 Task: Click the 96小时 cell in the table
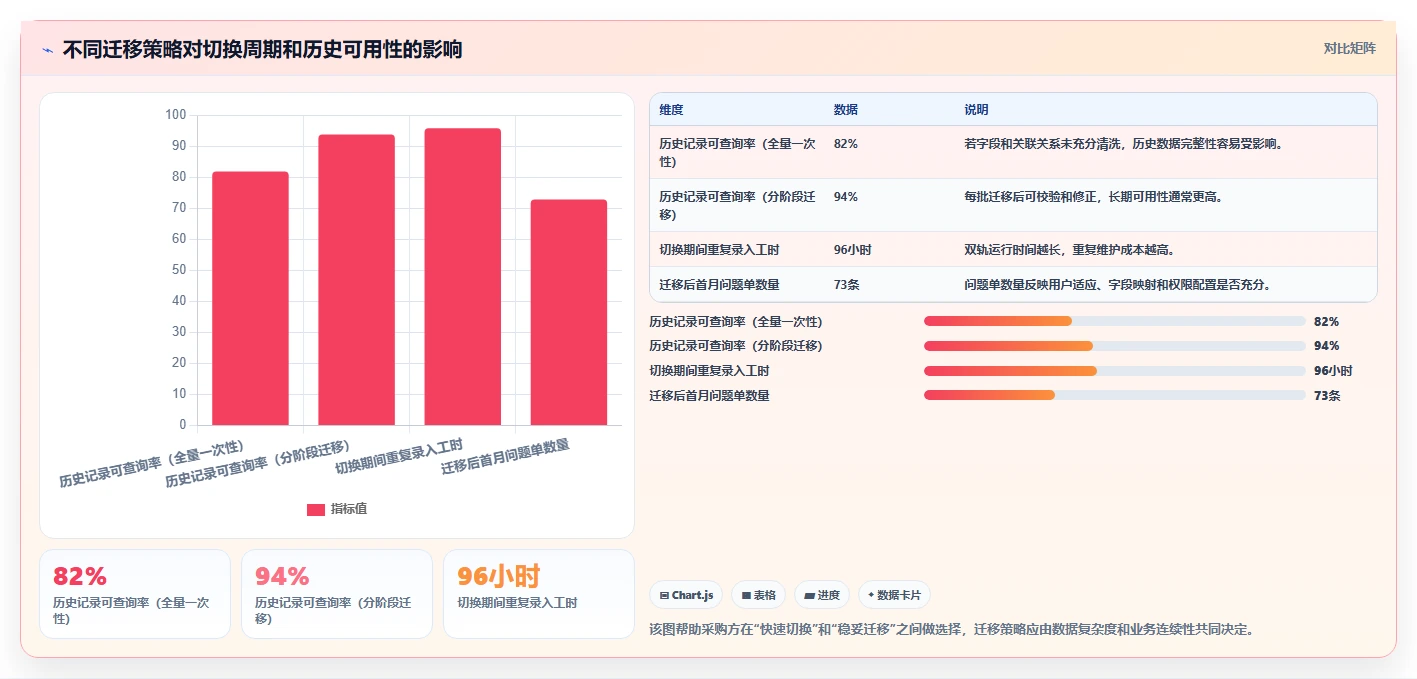click(852, 250)
